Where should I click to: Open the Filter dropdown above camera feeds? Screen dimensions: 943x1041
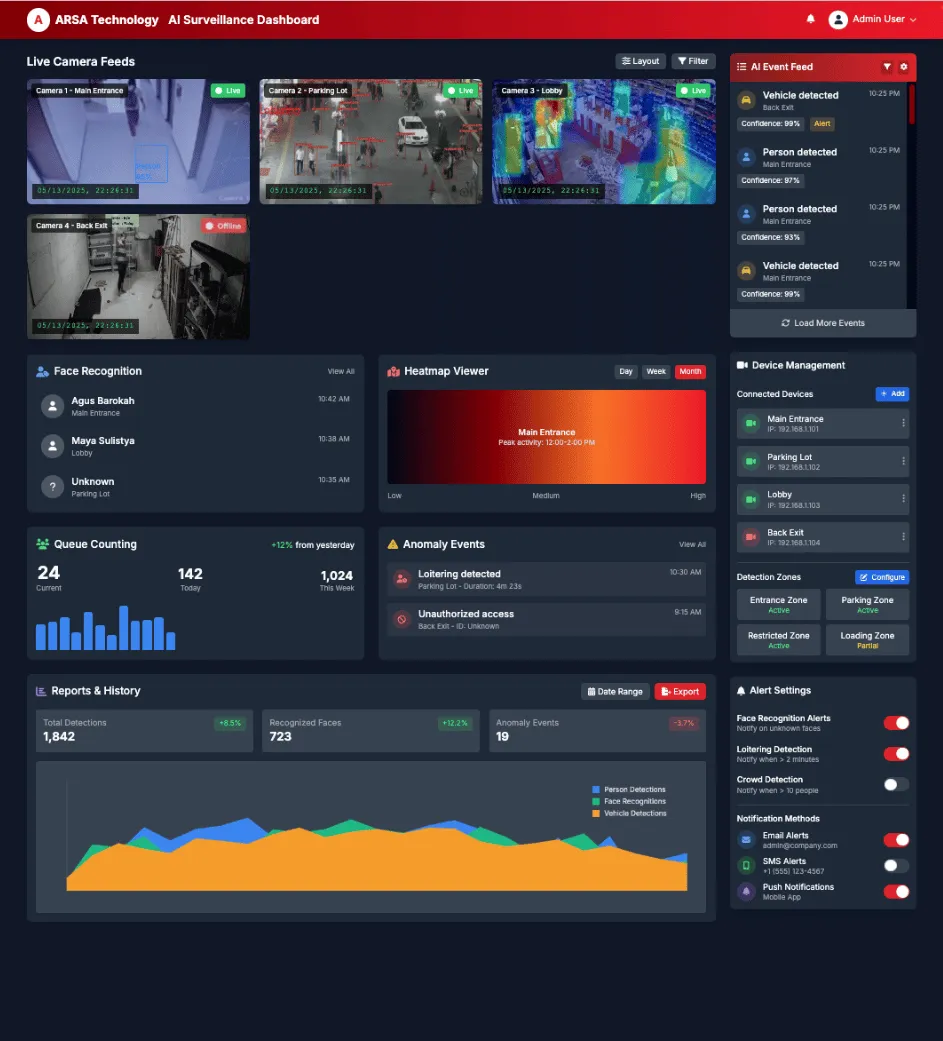[x=693, y=60]
